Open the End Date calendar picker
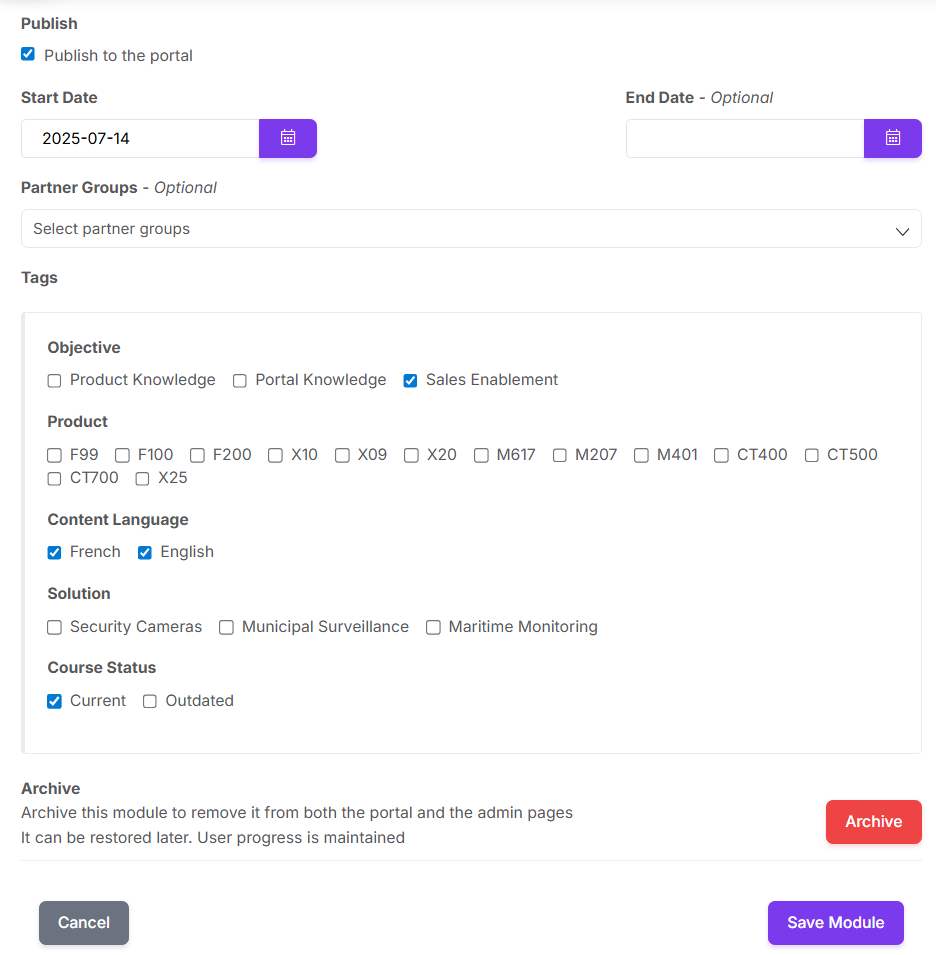Viewport: 936px width, 955px height. click(x=892, y=138)
